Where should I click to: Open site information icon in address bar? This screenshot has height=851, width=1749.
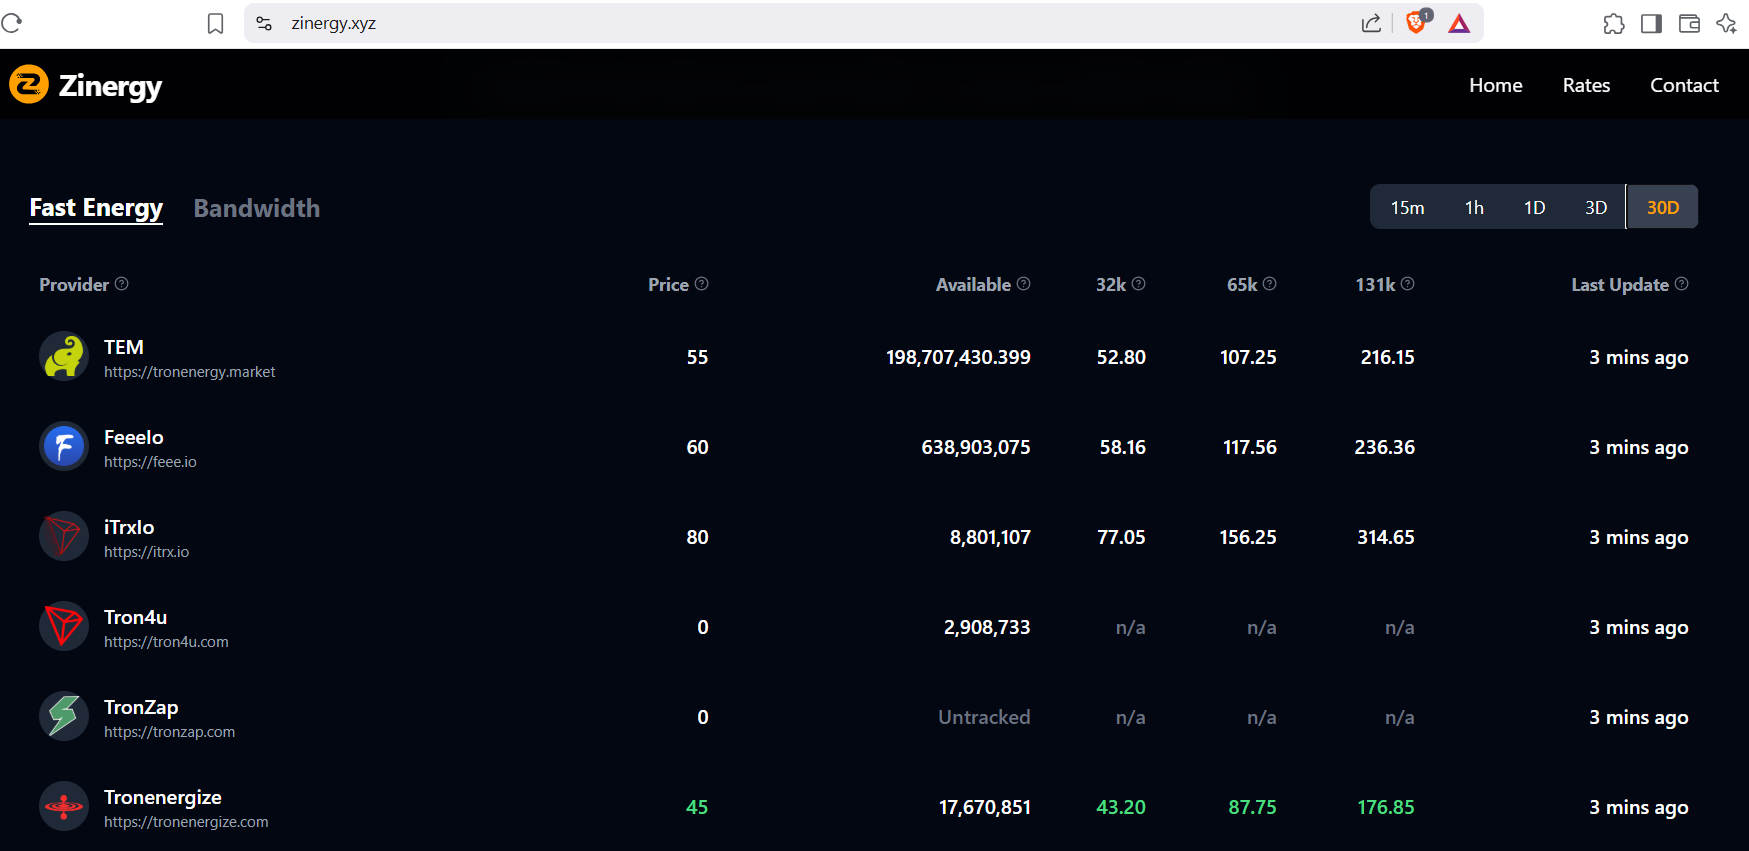(264, 23)
